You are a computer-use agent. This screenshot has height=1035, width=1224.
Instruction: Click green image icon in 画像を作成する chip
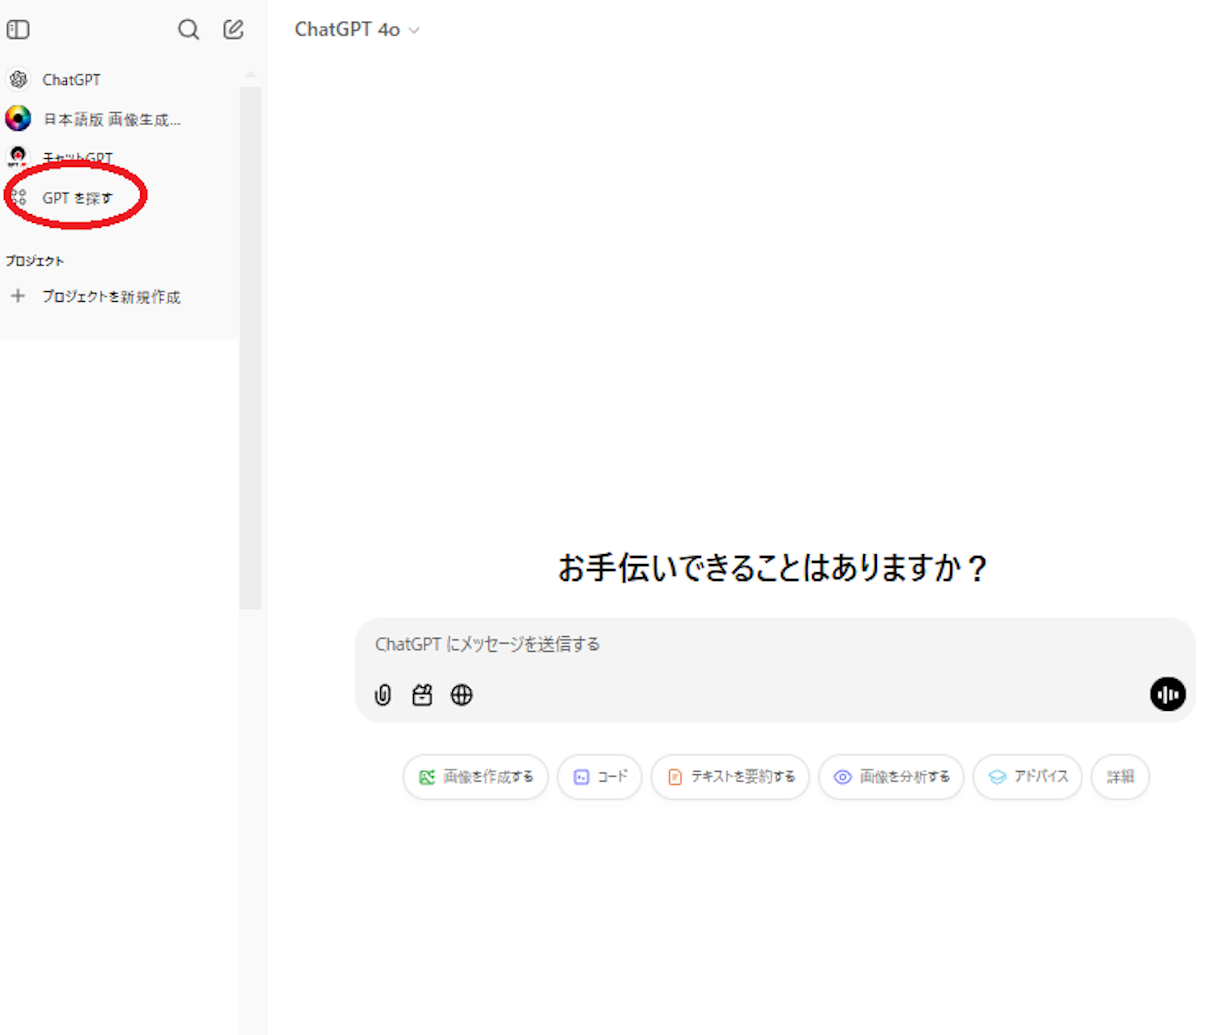click(427, 777)
